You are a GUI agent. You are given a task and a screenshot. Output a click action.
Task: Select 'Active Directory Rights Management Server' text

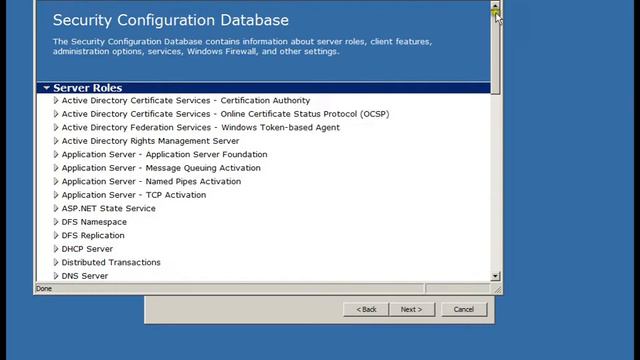(150, 141)
